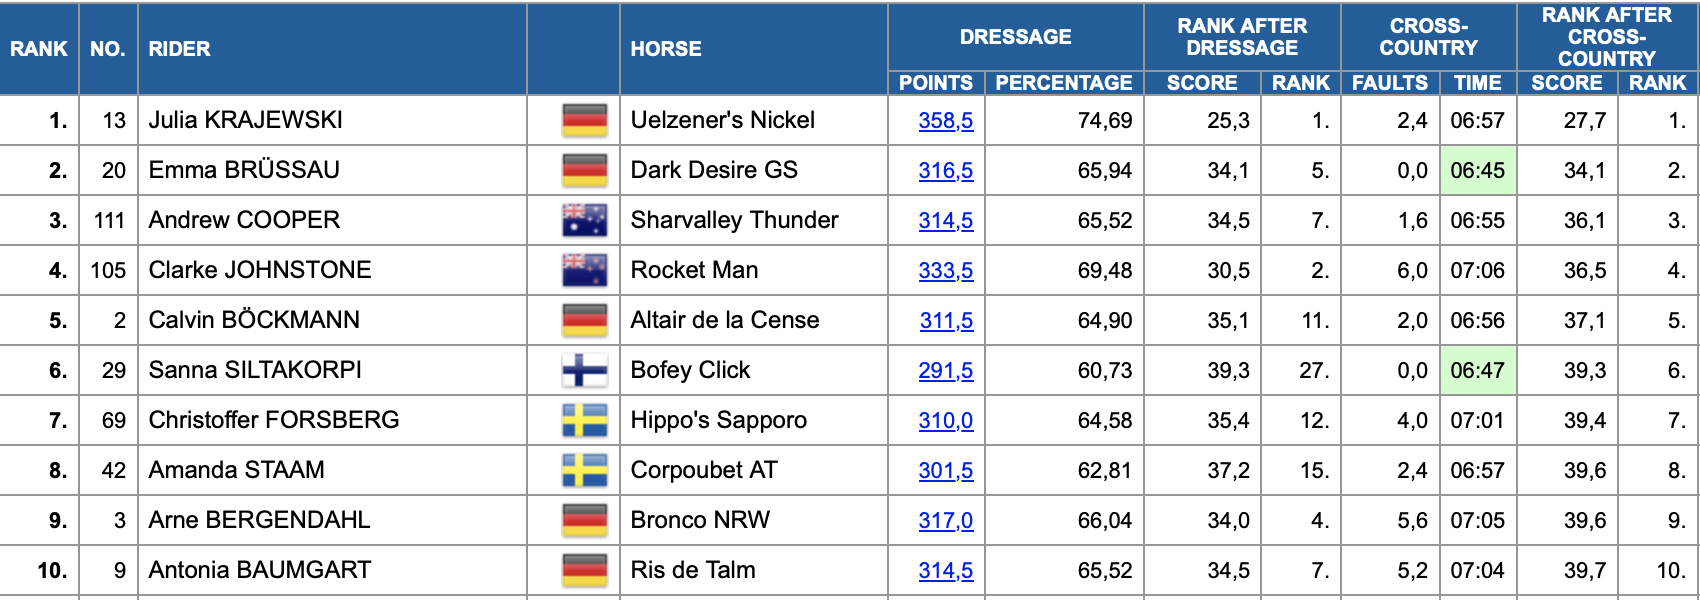Click the Swedish flag beside Amanda STAAM
The width and height of the screenshot is (1700, 600).
click(x=585, y=470)
